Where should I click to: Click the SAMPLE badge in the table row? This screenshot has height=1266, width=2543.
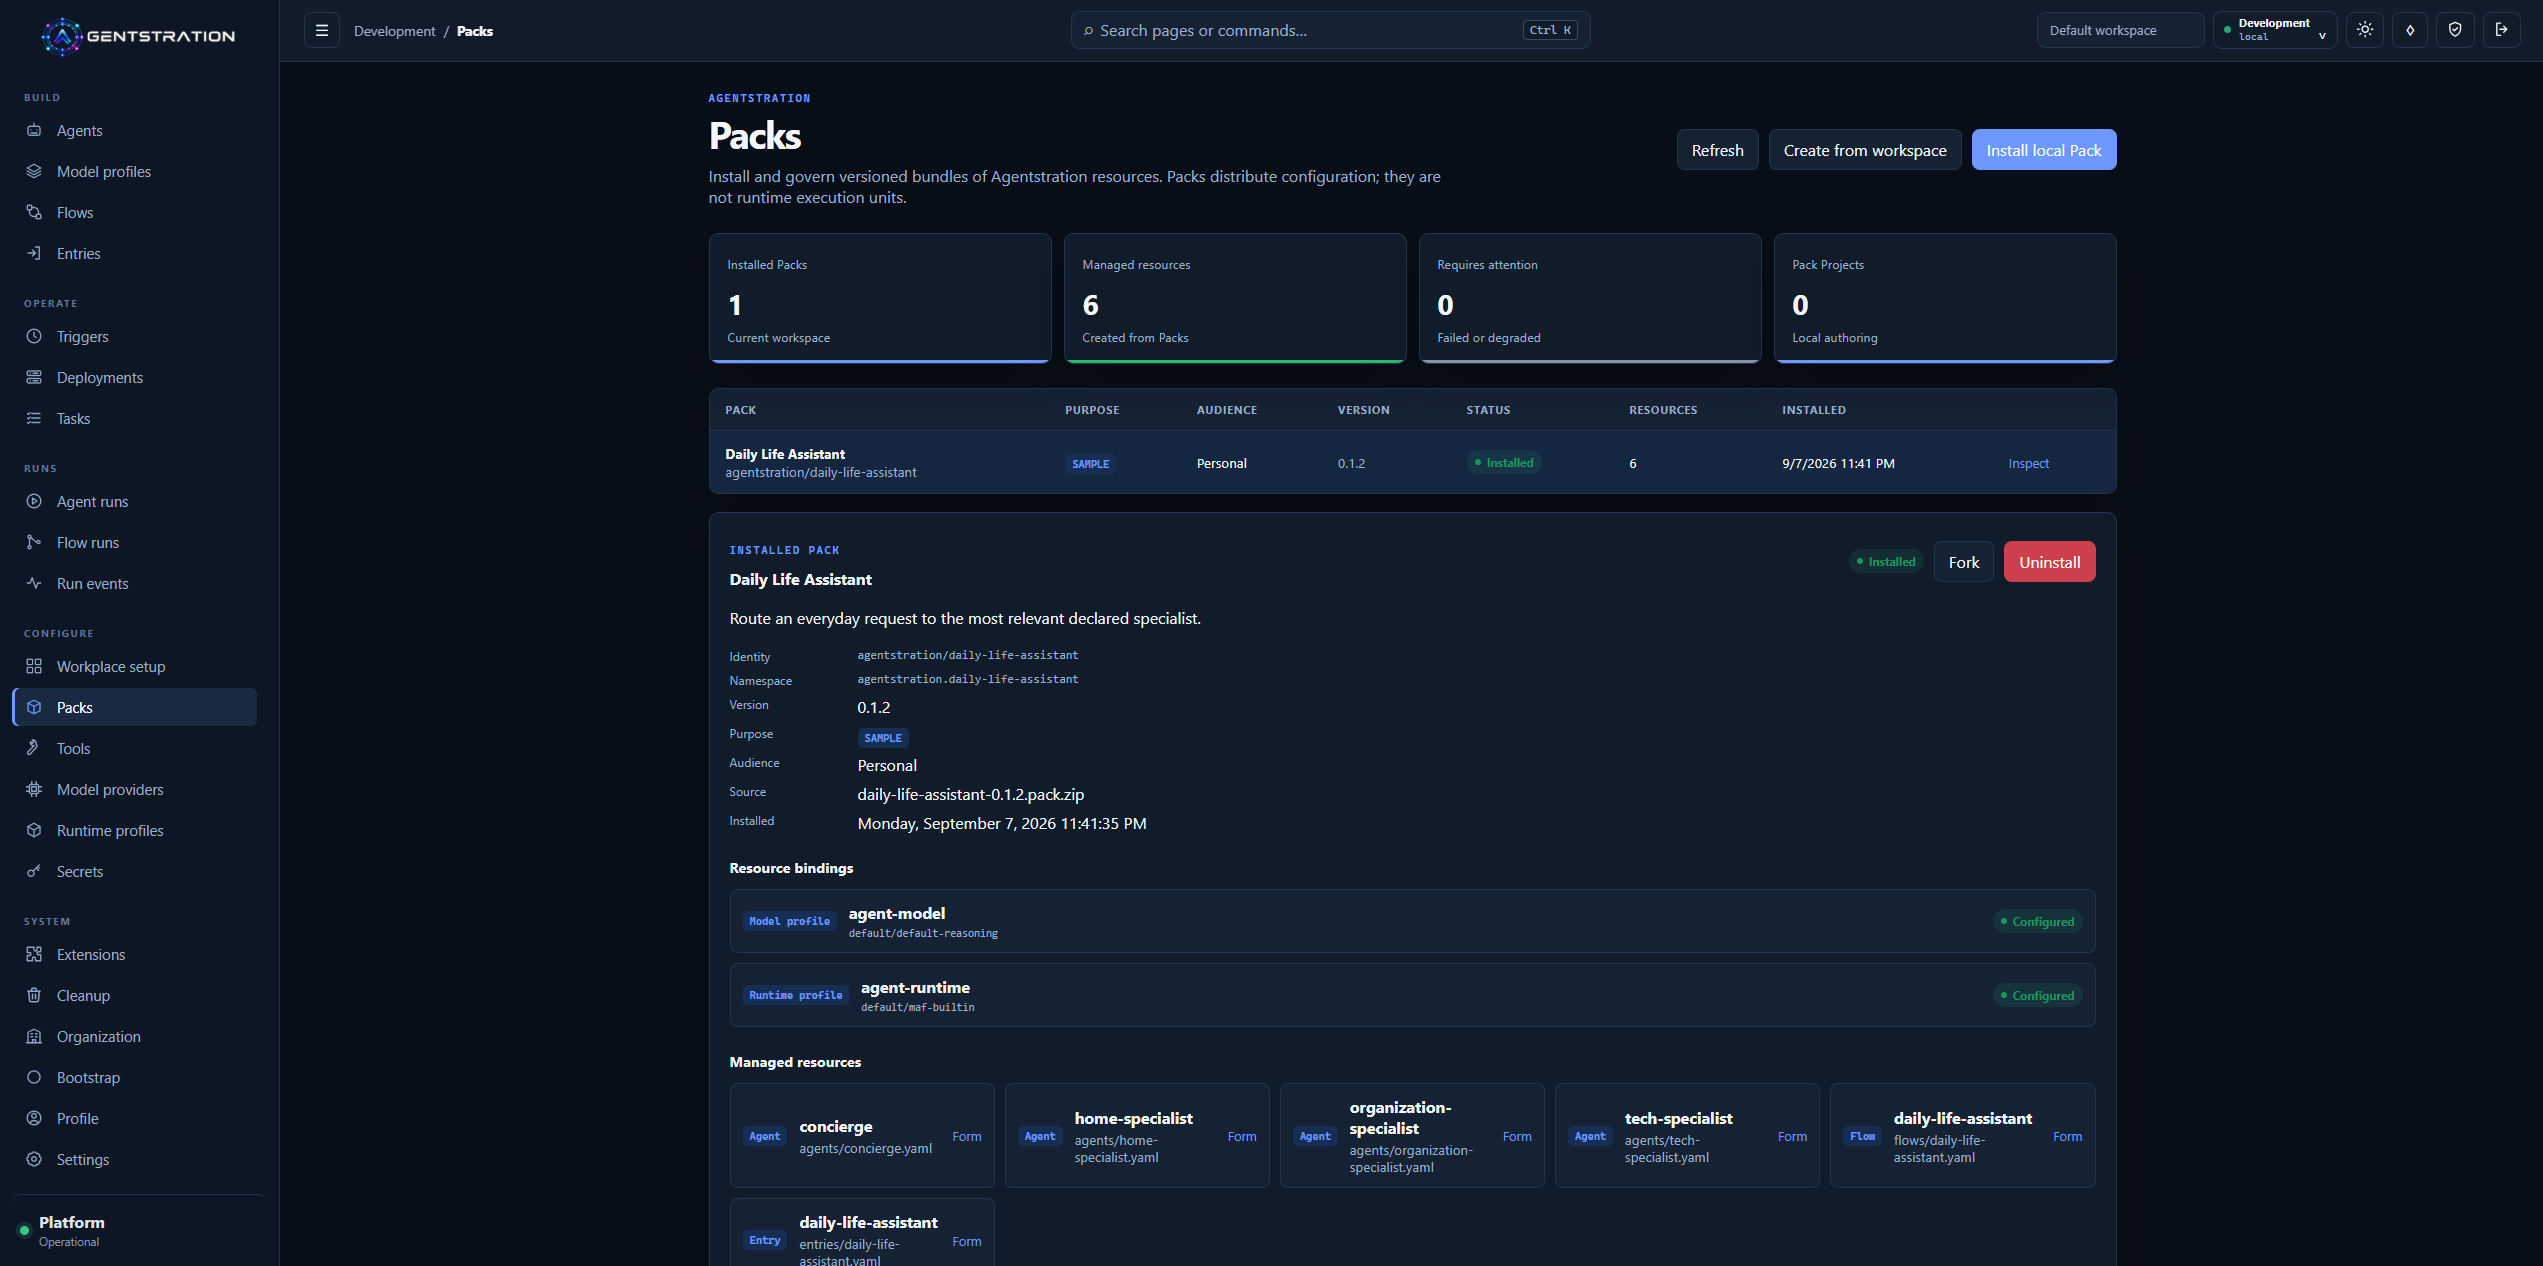pyautogui.click(x=1090, y=464)
